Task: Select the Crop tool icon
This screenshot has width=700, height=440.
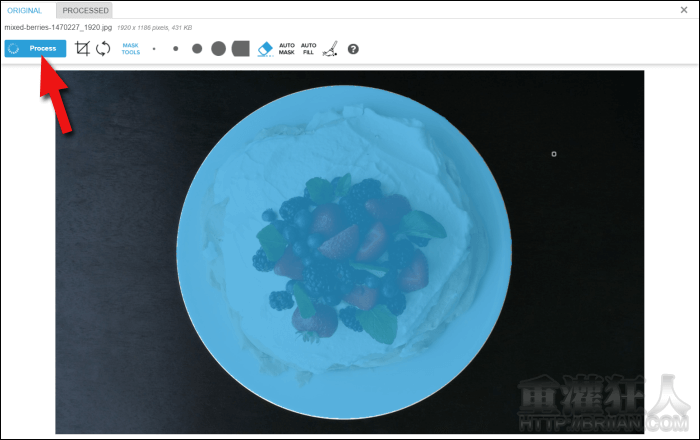Action: [x=83, y=48]
